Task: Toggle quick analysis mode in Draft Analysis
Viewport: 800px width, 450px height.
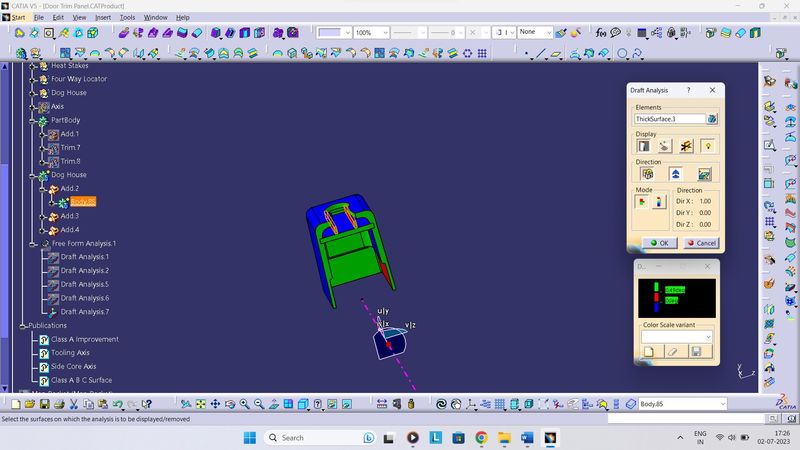Action: click(x=642, y=202)
